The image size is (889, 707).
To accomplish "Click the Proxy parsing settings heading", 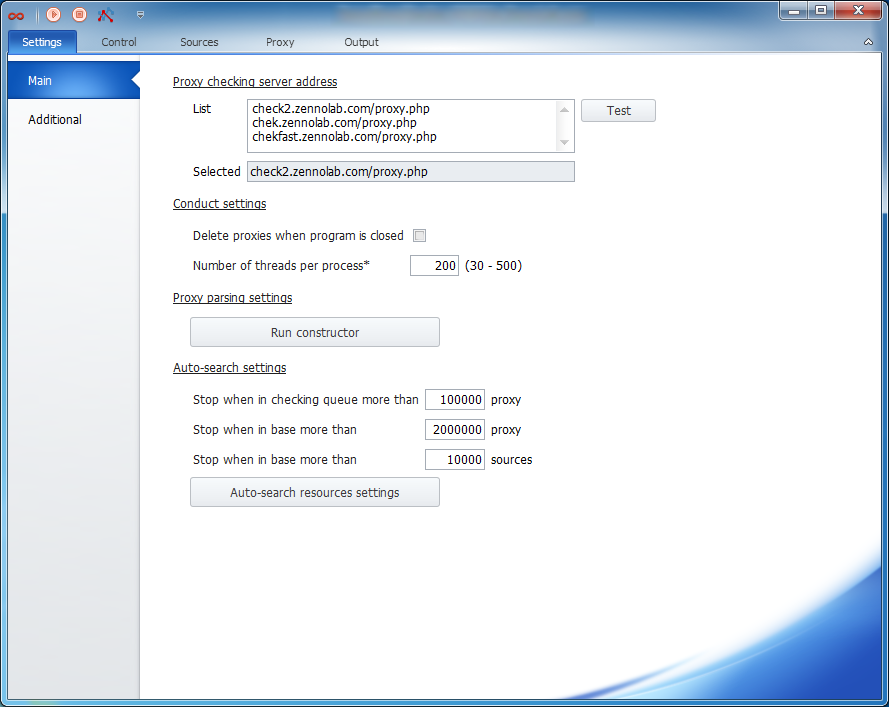I will point(232,298).
